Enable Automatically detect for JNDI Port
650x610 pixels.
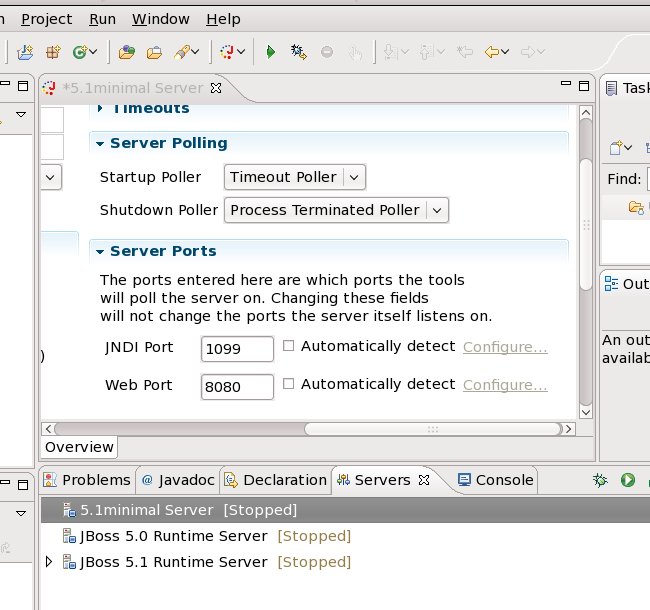pyautogui.click(x=289, y=346)
